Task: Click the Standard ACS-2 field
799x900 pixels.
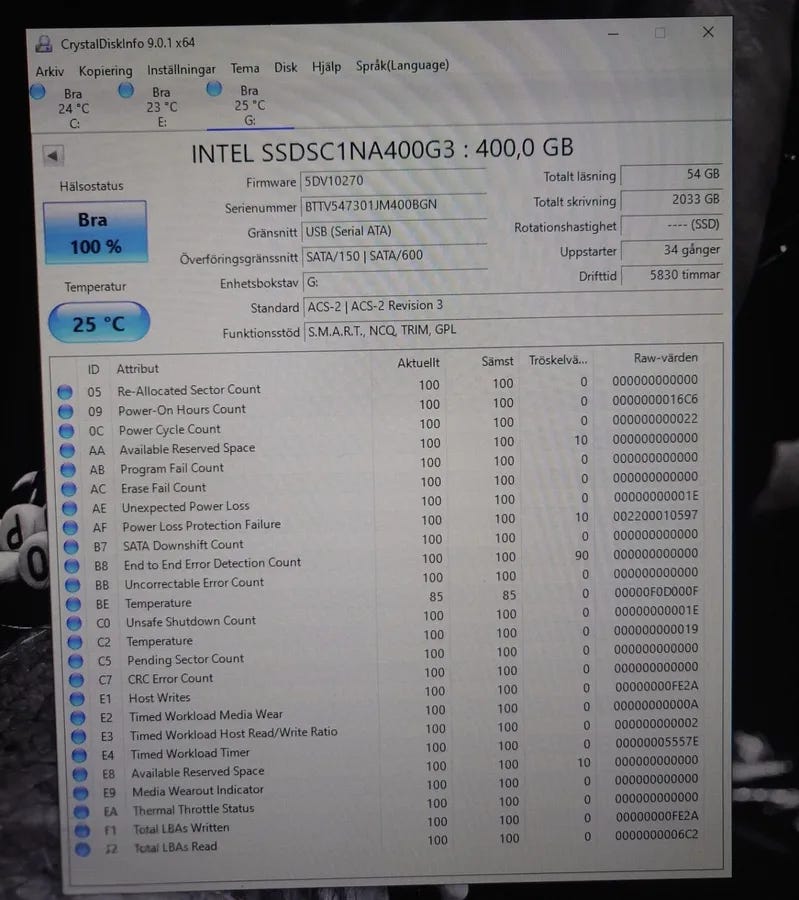Action: coord(513,306)
